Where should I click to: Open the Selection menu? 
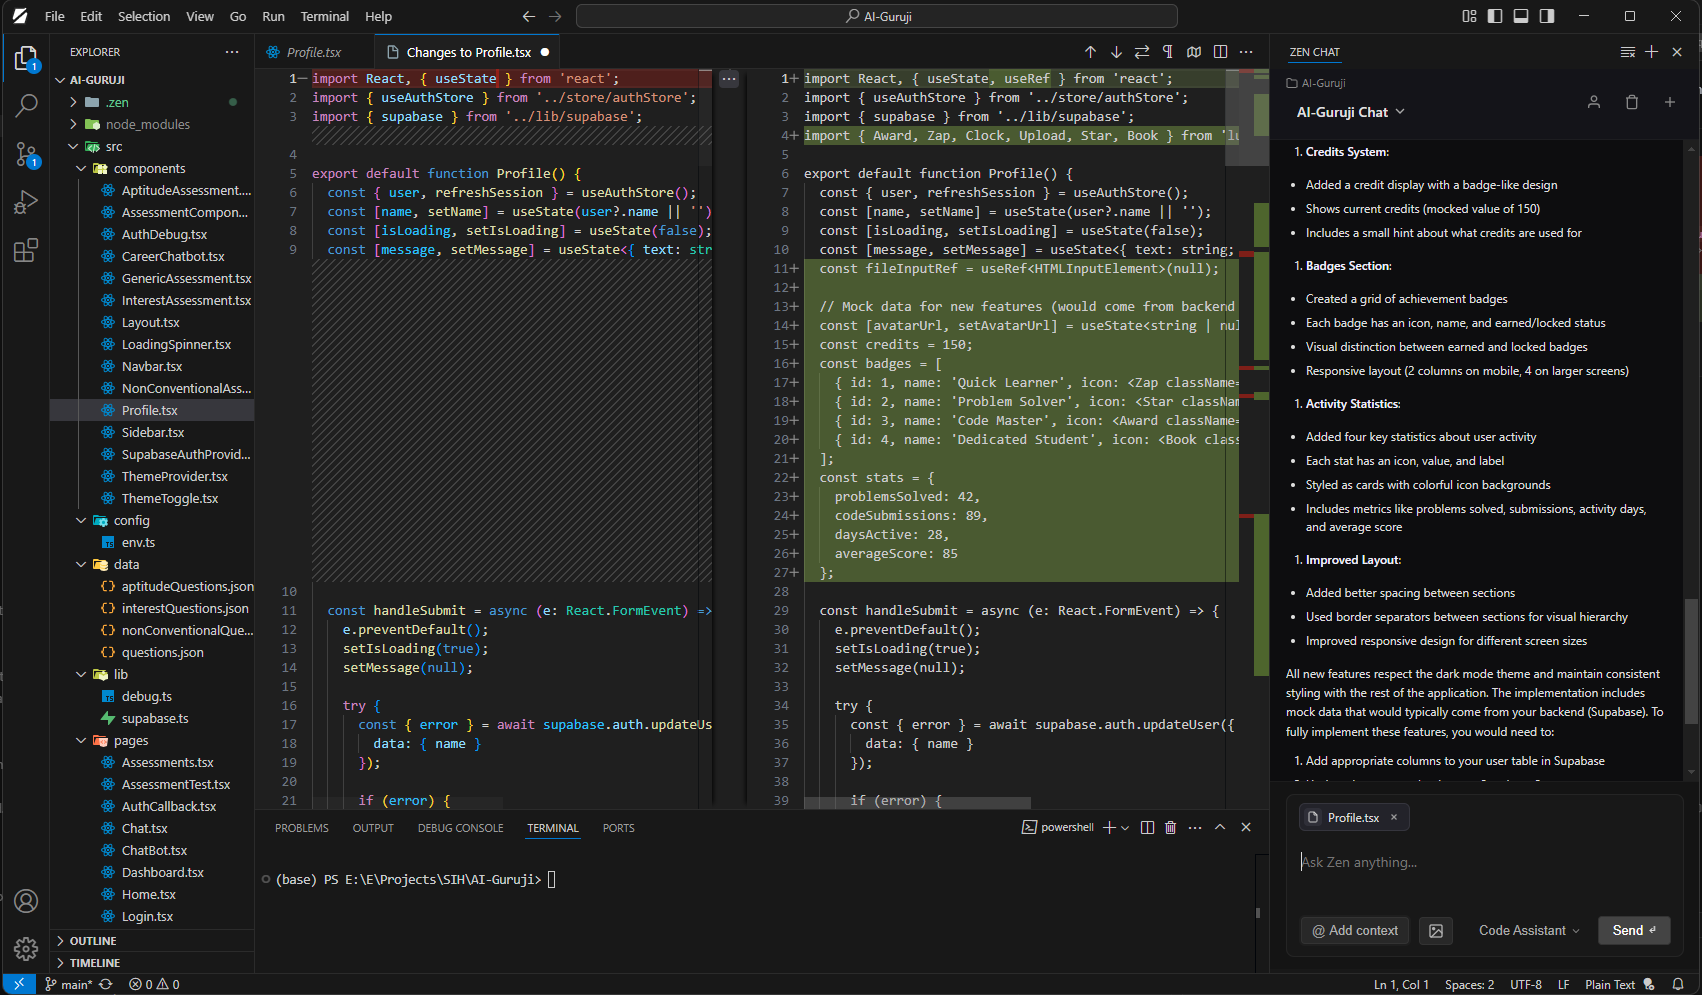coord(144,16)
